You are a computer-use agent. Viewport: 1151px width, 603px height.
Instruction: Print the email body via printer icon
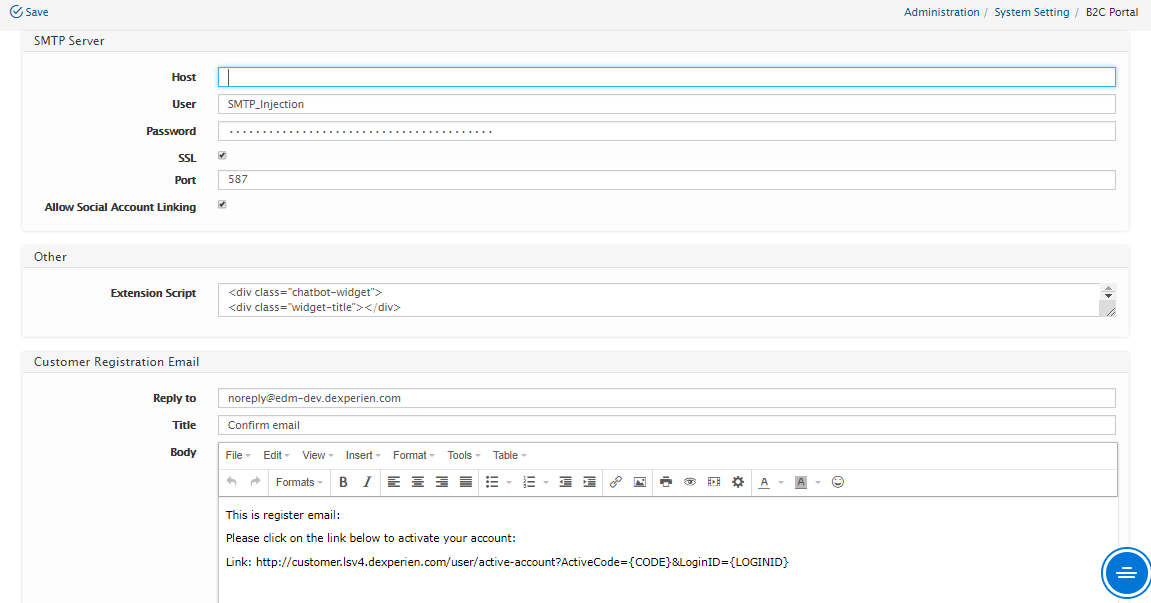666,482
